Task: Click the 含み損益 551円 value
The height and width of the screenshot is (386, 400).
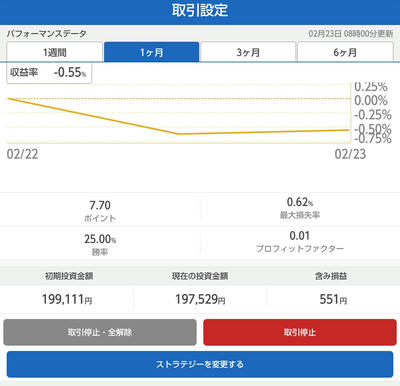Action: click(x=333, y=299)
